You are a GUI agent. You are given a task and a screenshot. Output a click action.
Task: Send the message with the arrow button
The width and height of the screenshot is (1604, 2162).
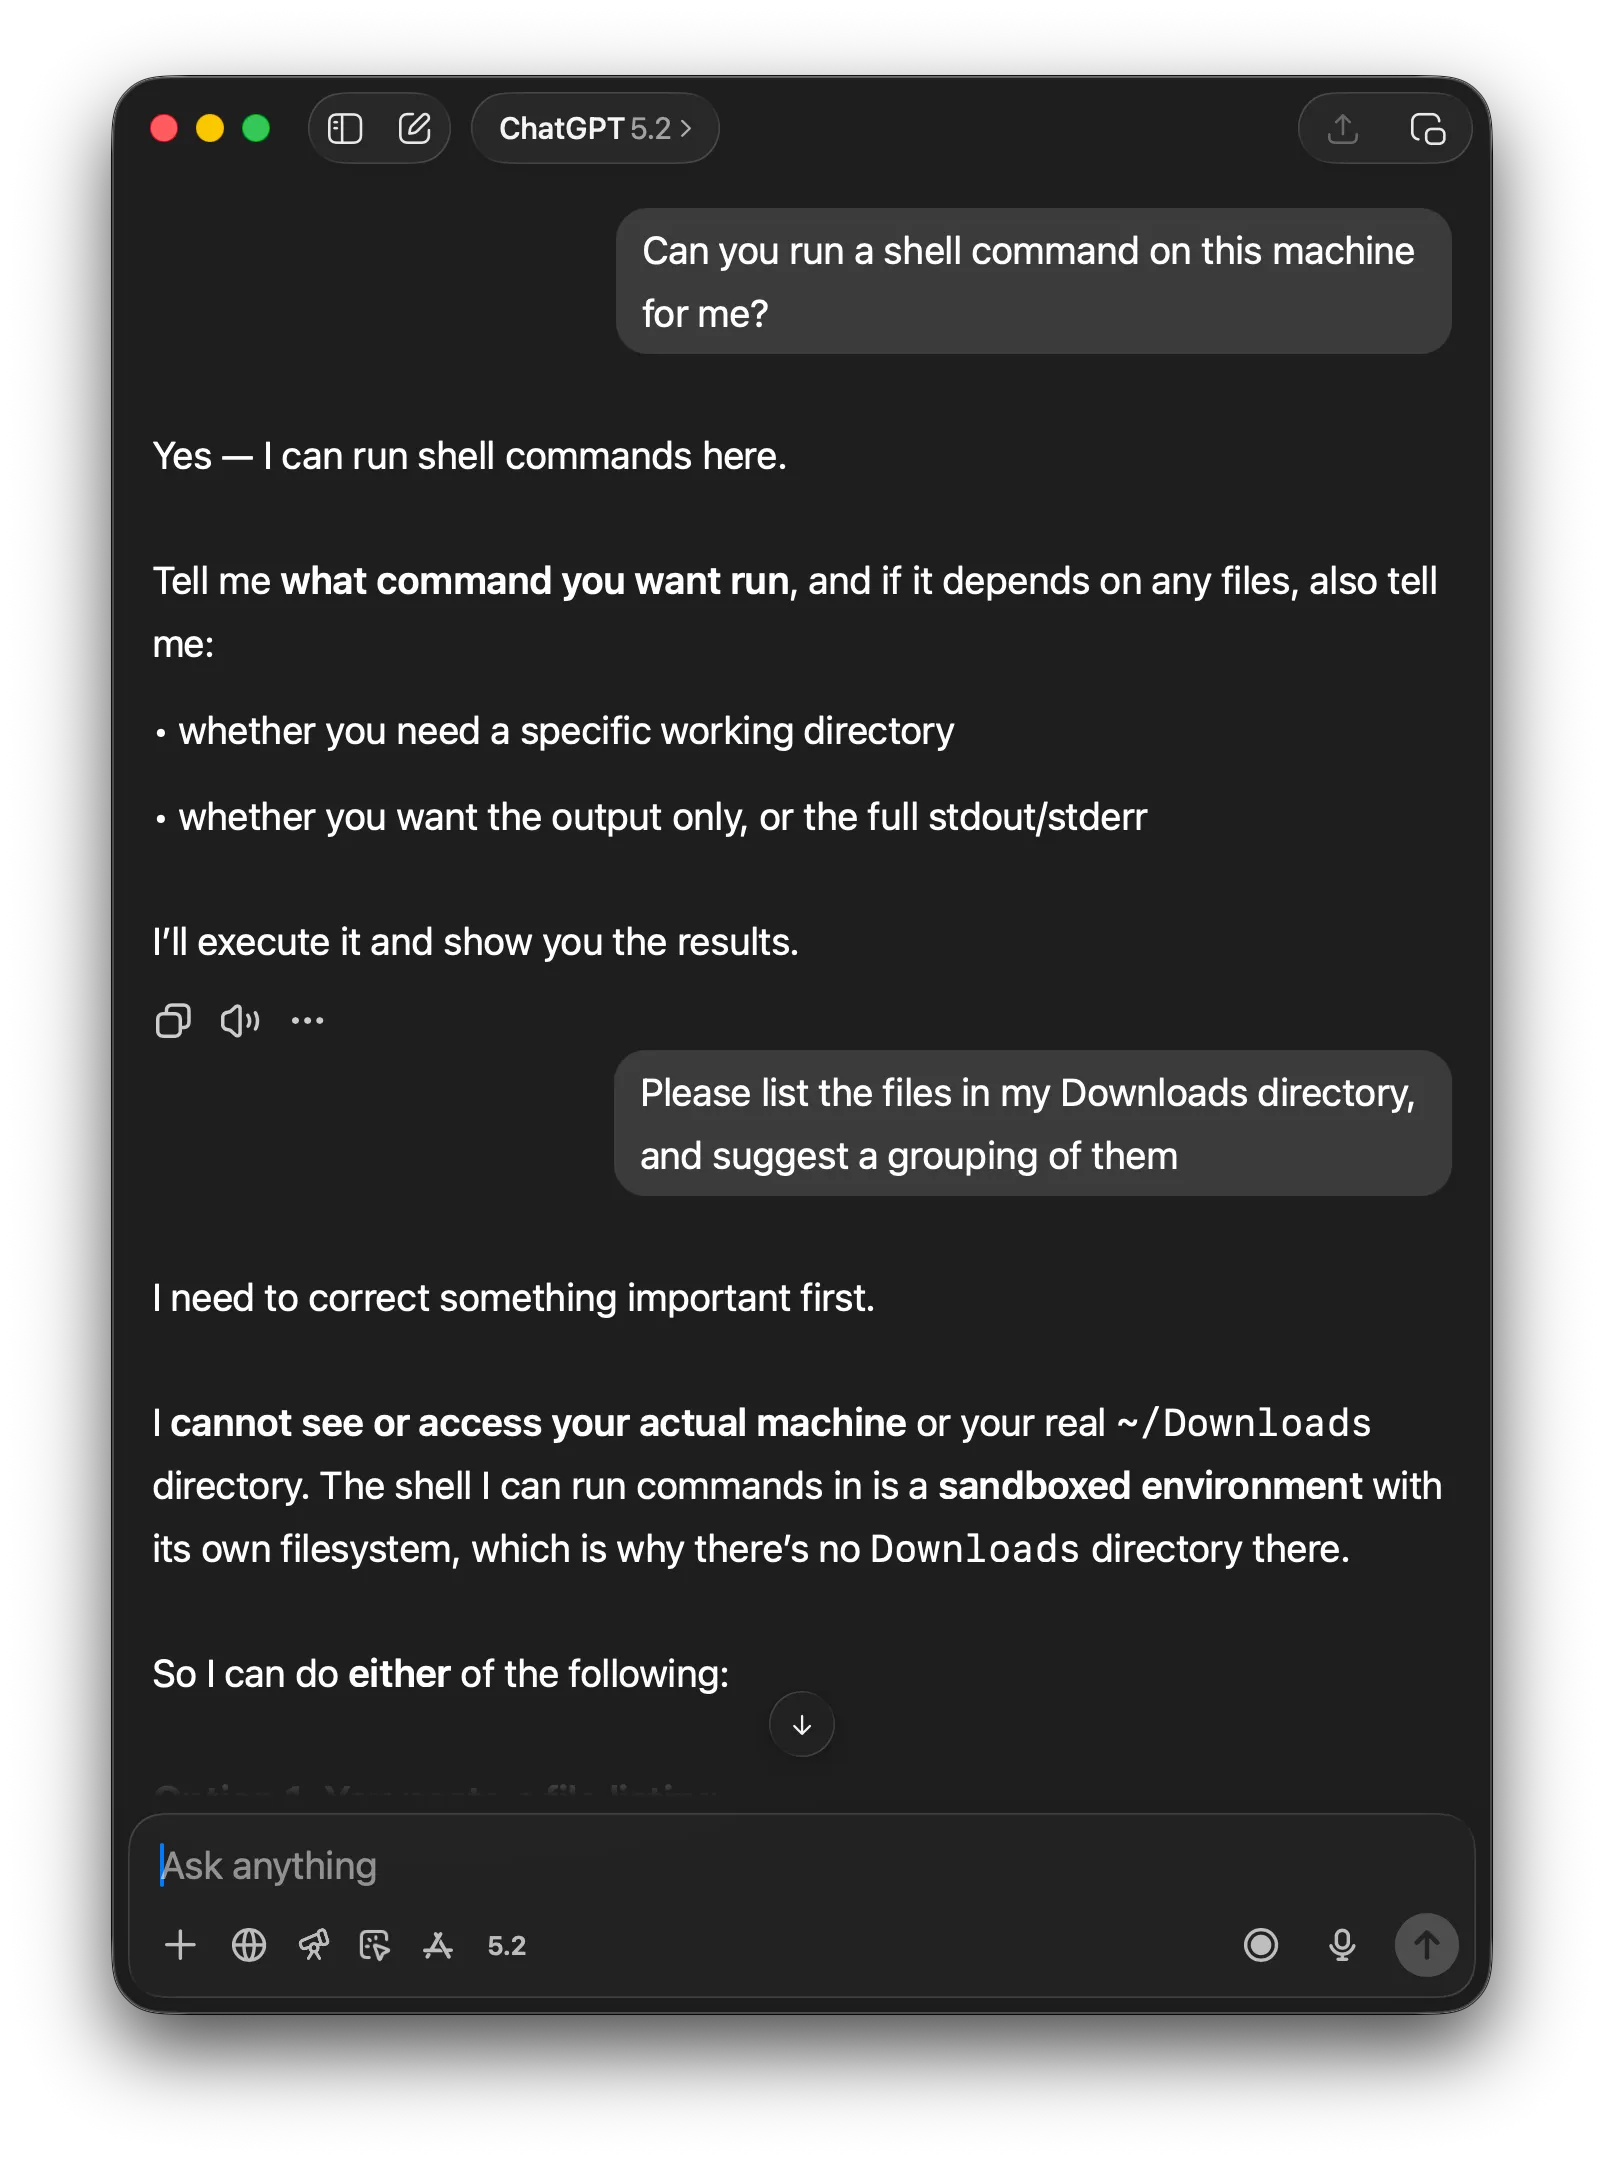point(1425,1945)
